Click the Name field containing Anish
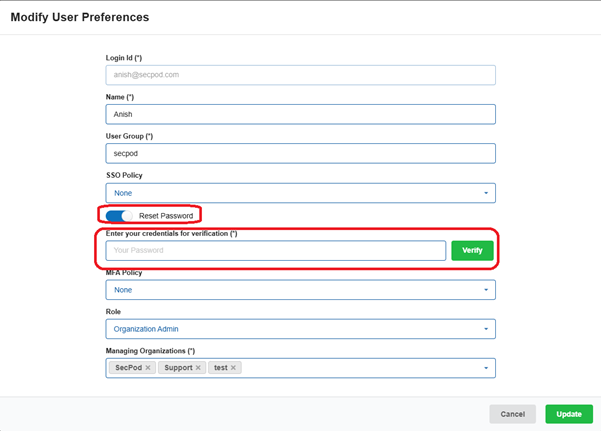Image resolution: width=601 pixels, height=431 pixels. tap(300, 114)
